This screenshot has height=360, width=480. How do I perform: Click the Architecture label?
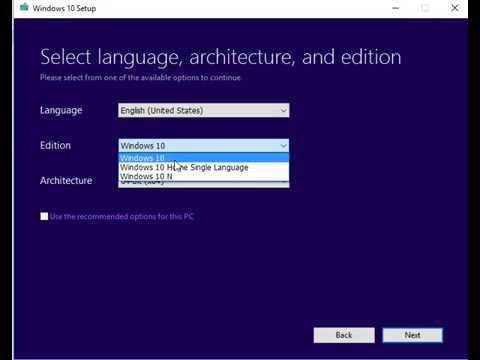tap(66, 180)
